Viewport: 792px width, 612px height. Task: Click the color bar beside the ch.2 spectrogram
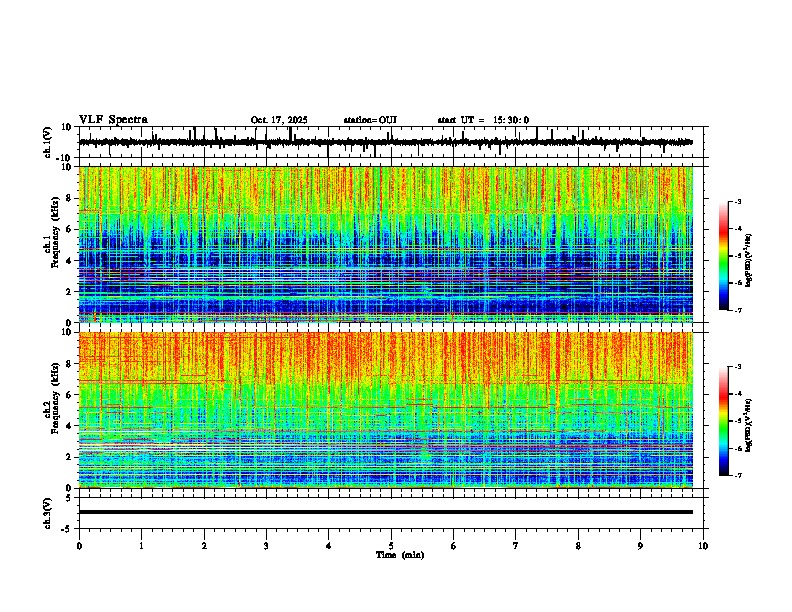(723, 421)
